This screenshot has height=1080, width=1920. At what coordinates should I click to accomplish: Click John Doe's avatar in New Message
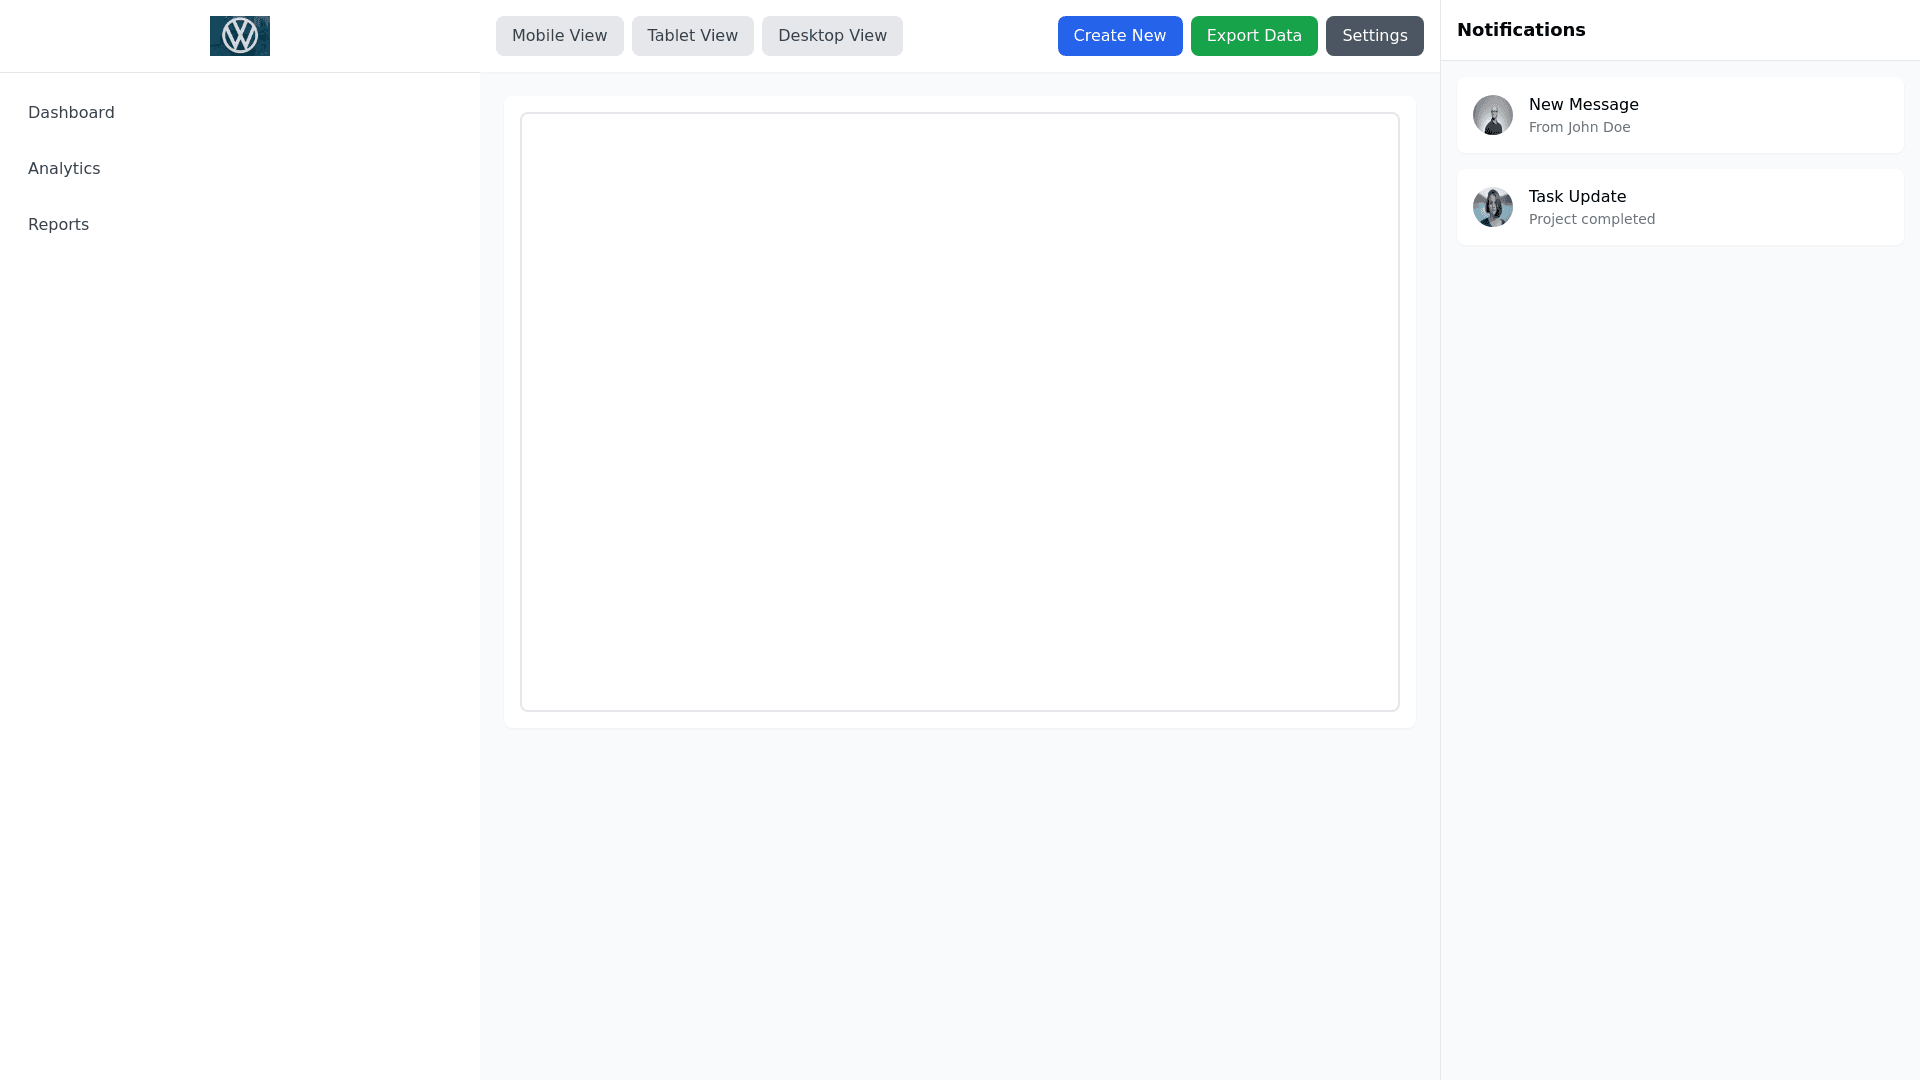1492,115
